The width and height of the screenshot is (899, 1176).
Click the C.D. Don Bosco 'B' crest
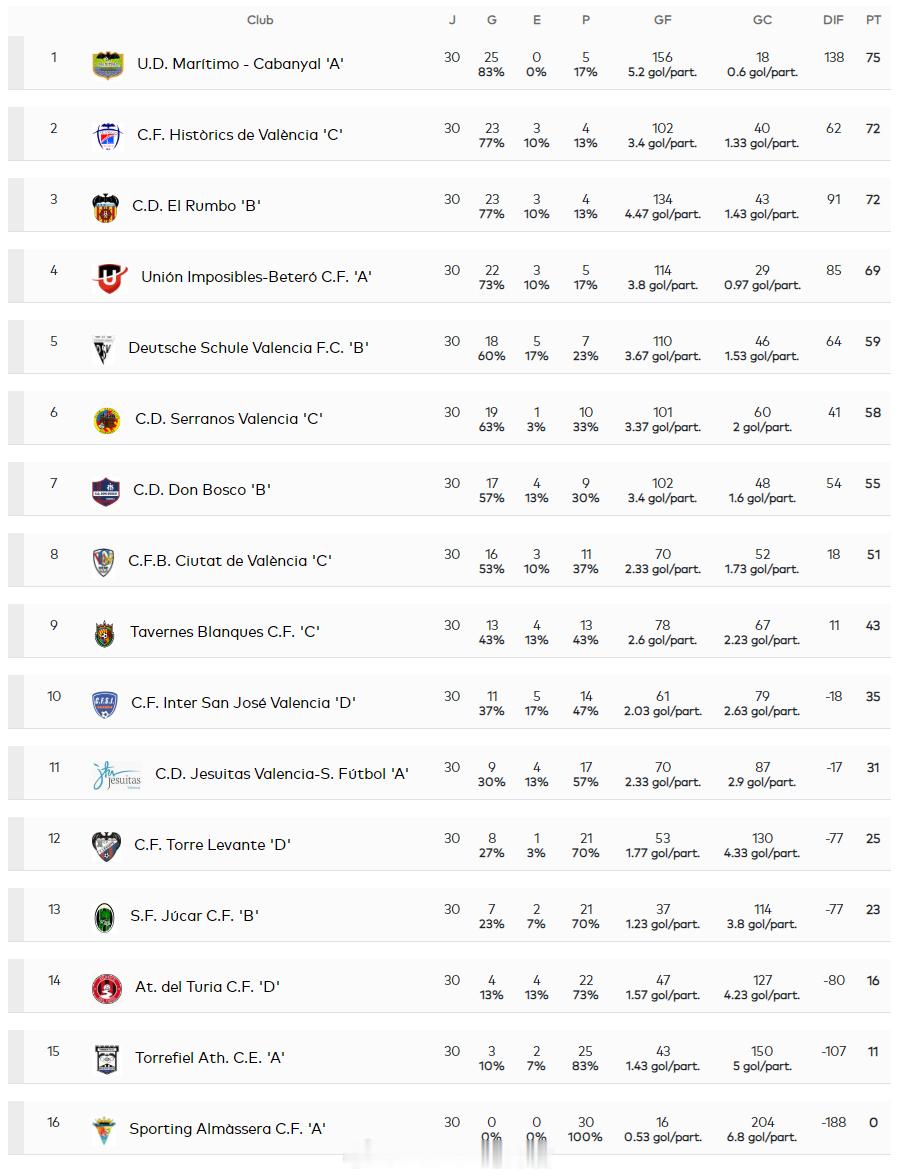(x=105, y=491)
